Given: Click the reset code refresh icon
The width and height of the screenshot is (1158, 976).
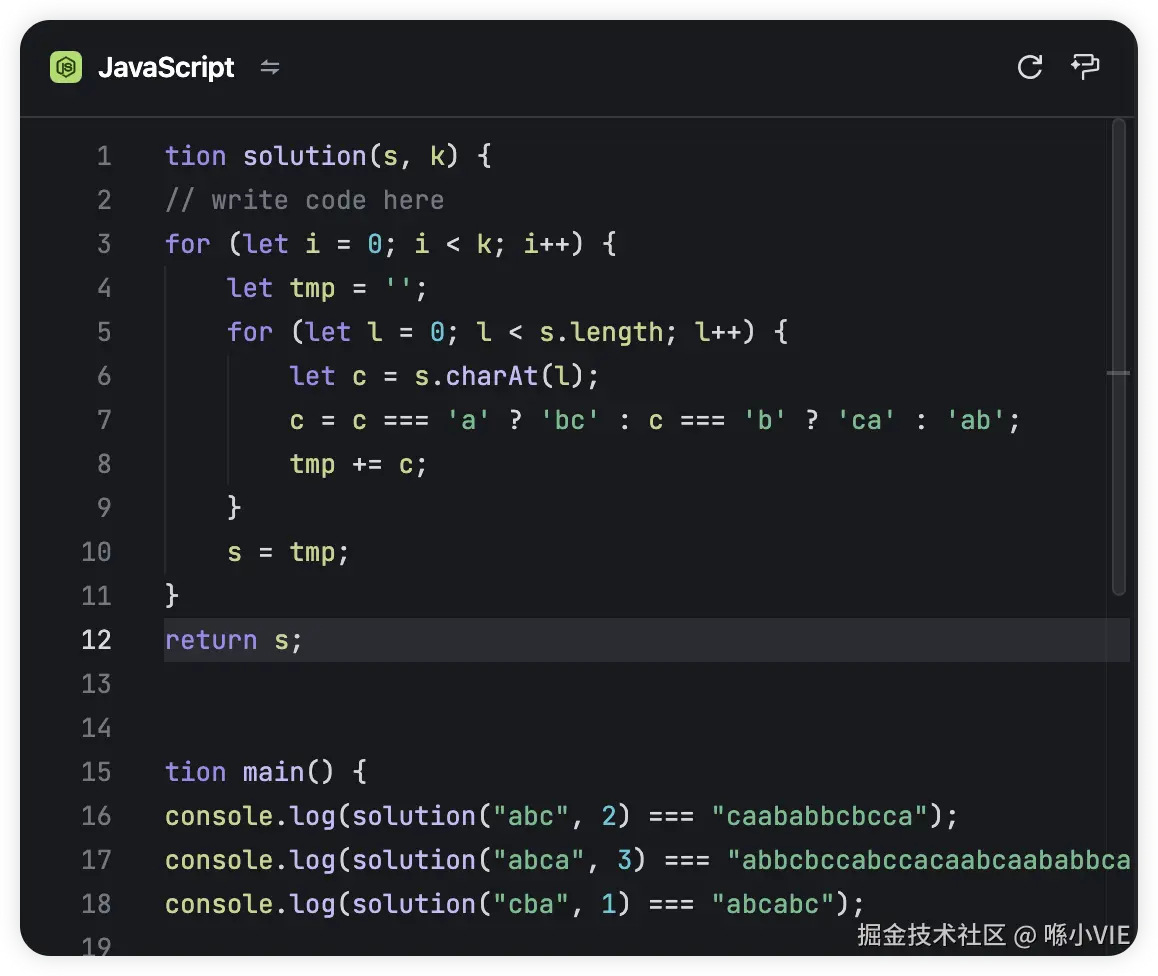Looking at the screenshot, I should [x=1029, y=67].
